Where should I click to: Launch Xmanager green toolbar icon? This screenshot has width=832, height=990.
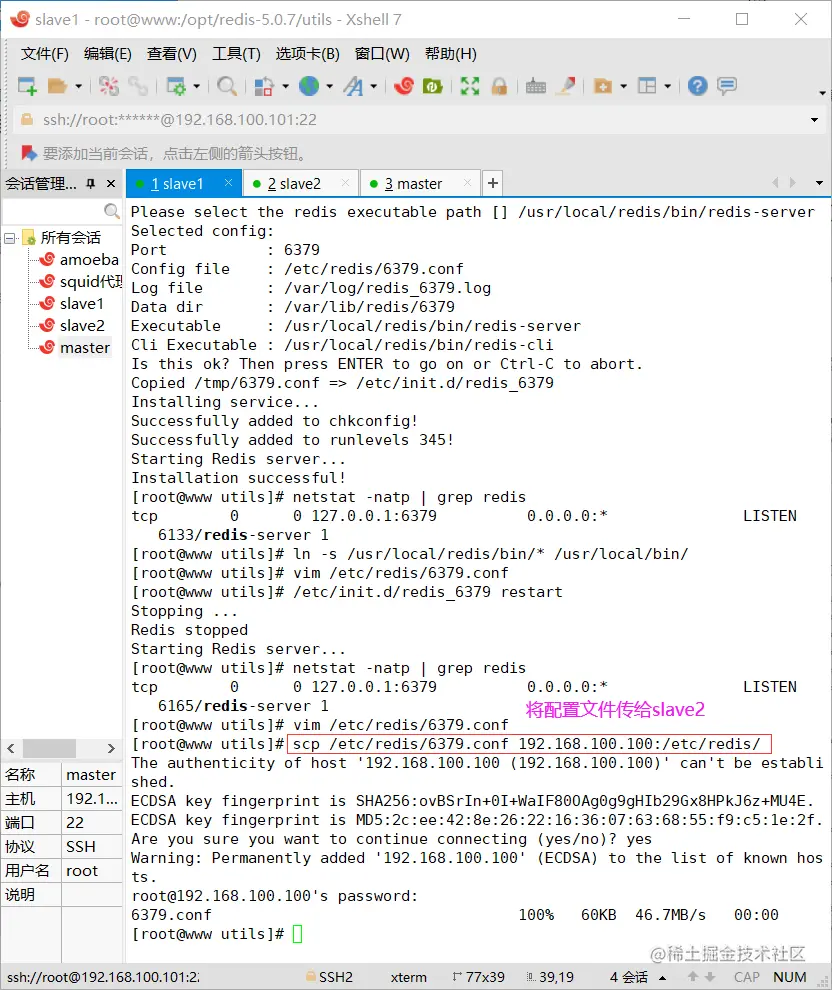click(x=433, y=86)
